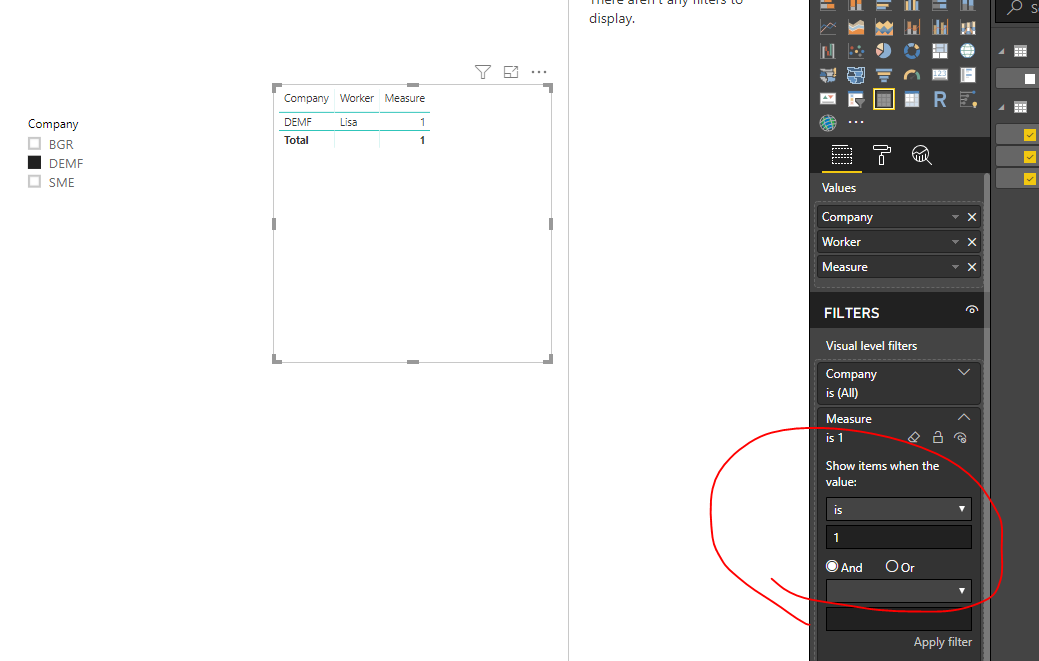
Task: Select the ArcGIS Maps visualization icon
Action: coord(828,123)
